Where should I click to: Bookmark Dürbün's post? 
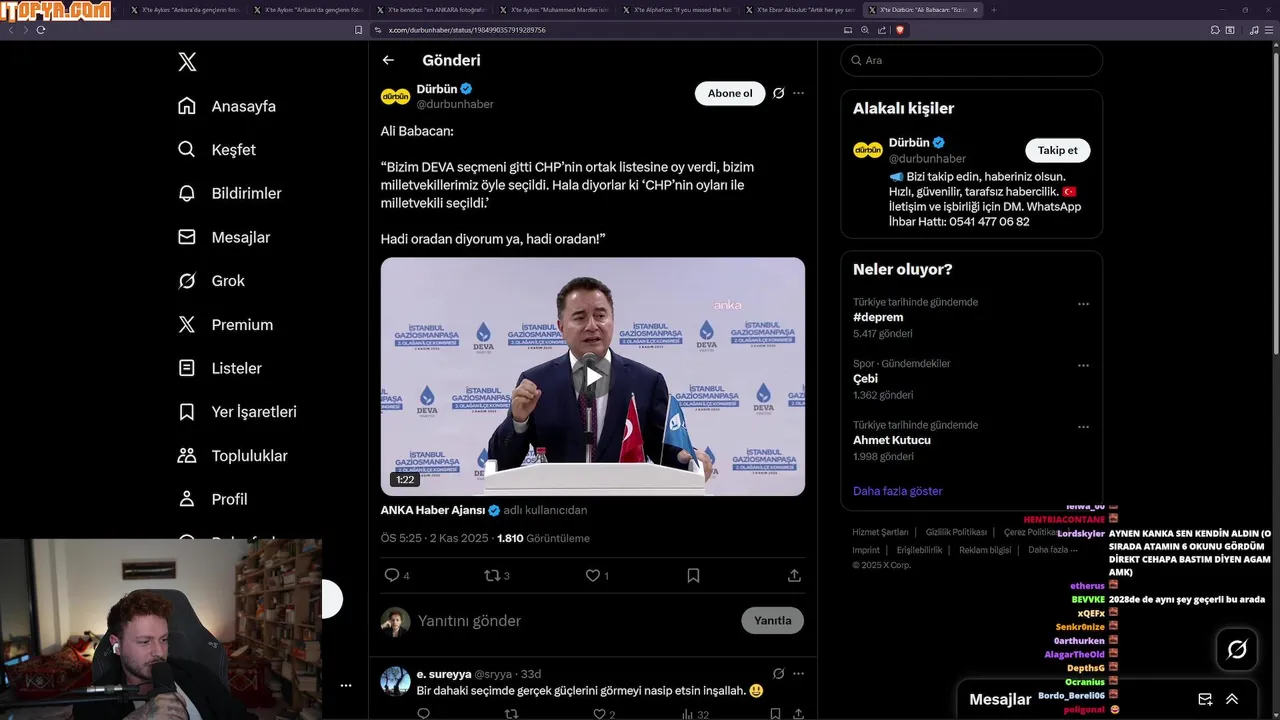(x=693, y=575)
